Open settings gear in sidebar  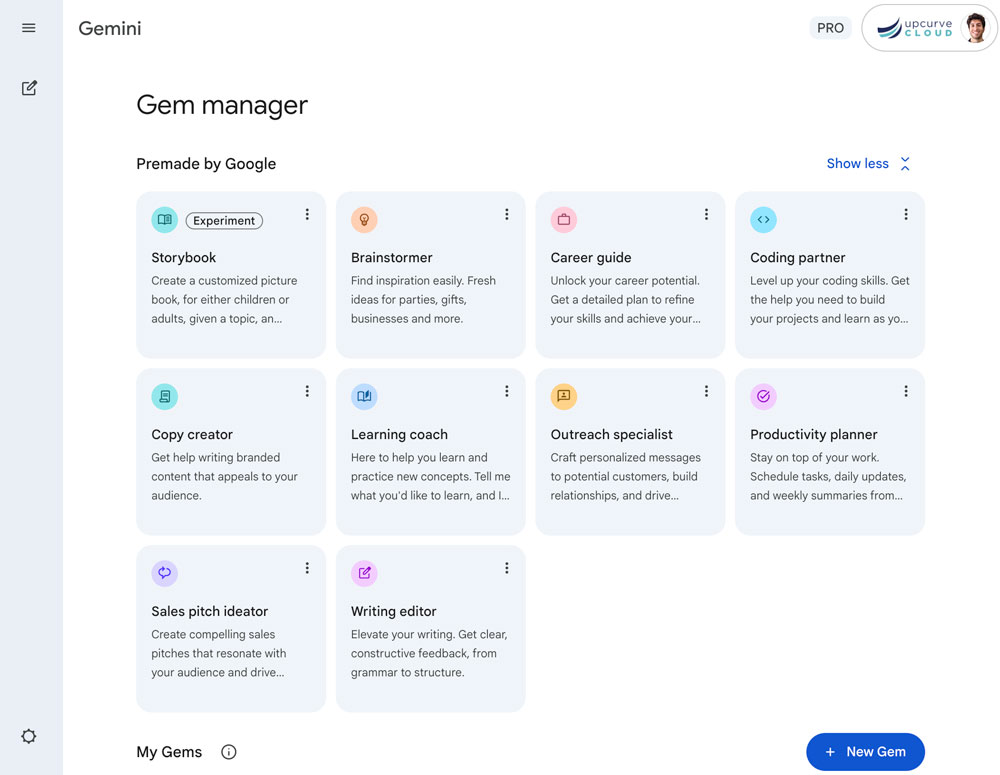29,736
